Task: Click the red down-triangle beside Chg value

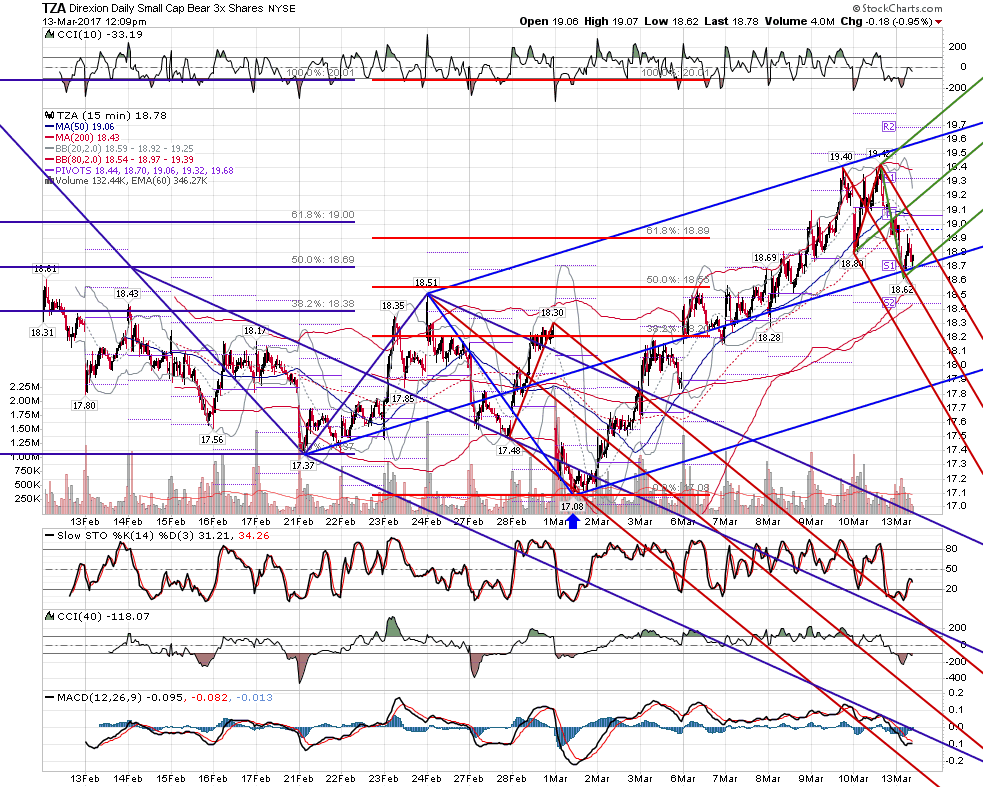Action: pyautogui.click(x=939, y=22)
